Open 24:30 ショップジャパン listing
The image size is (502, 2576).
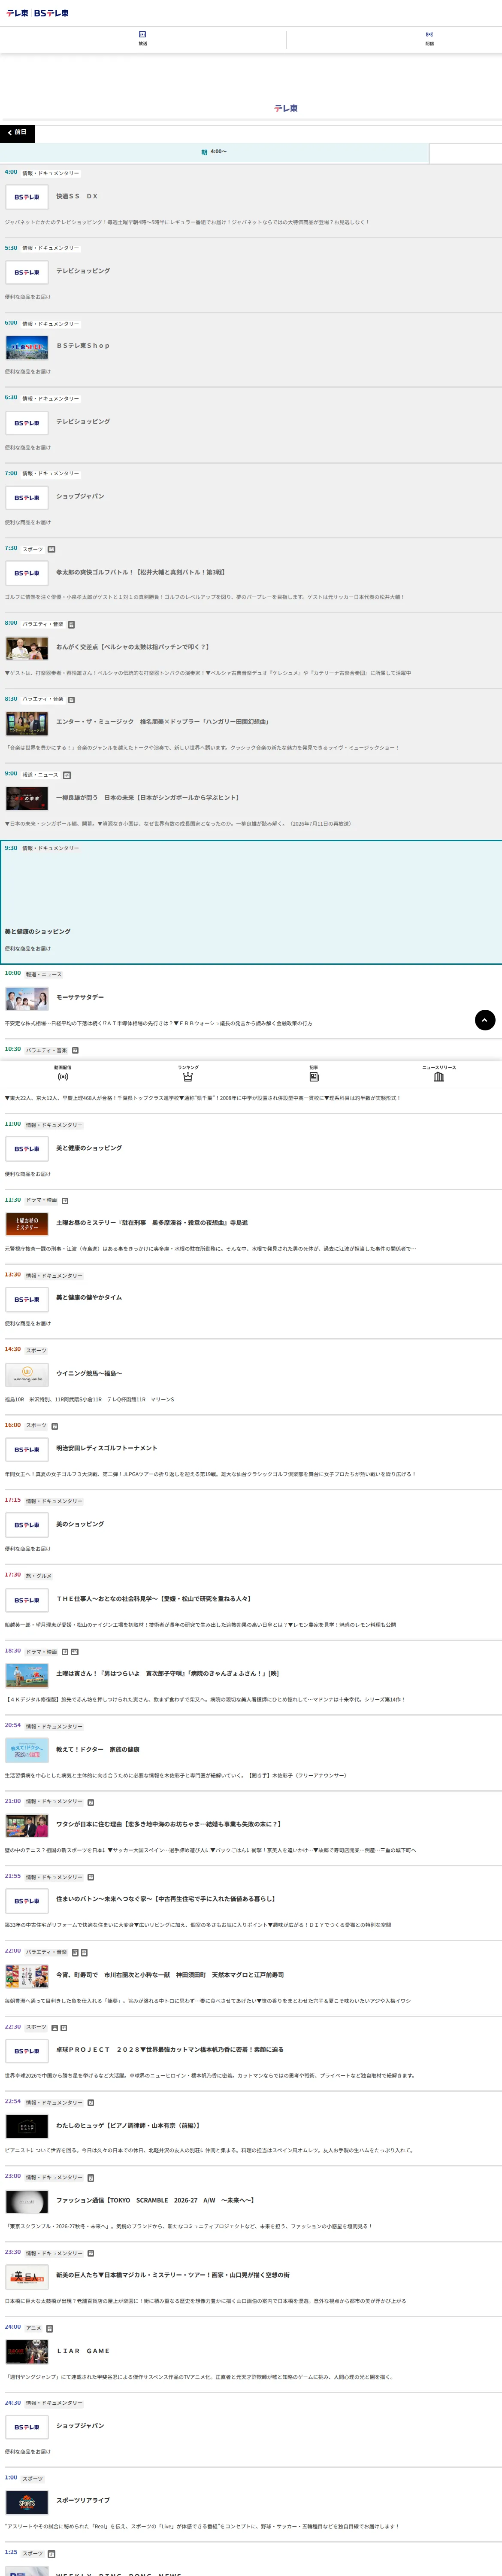pos(80,2426)
